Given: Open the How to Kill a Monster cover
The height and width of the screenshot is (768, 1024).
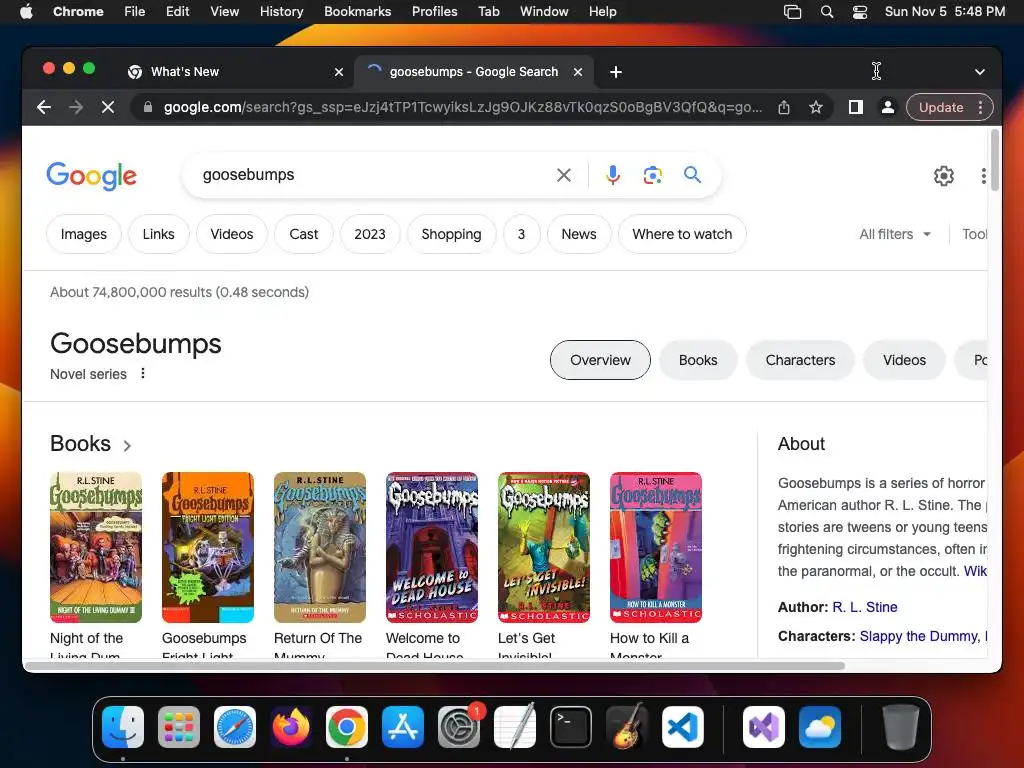Looking at the screenshot, I should coord(656,547).
